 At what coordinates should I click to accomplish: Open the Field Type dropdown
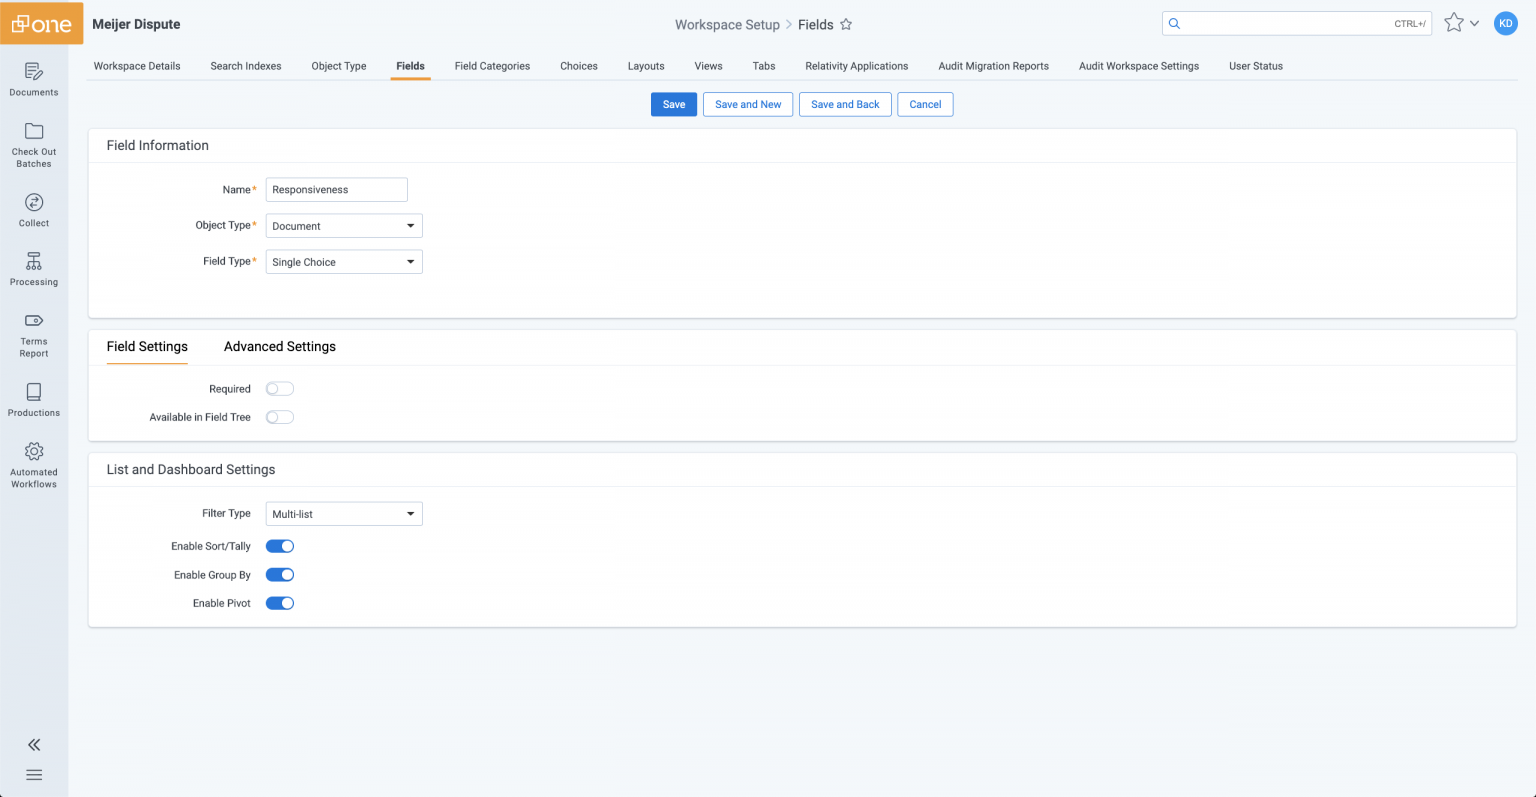coord(343,261)
